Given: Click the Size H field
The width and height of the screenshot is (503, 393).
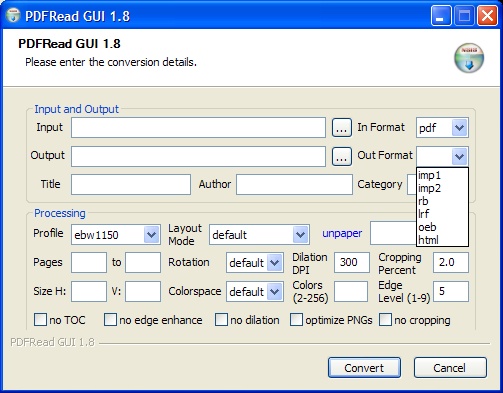Looking at the screenshot, I should pyautogui.click(x=89, y=292).
